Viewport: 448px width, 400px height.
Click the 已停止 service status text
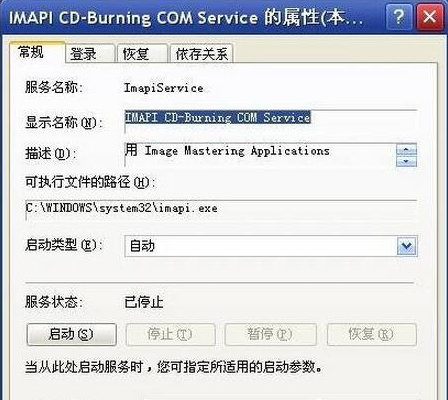point(144,302)
